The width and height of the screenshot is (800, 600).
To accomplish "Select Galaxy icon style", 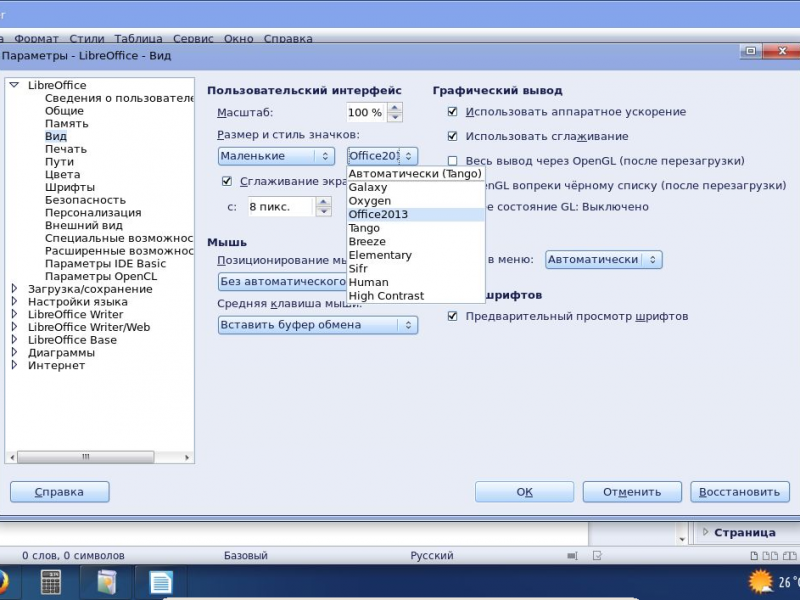I will click(415, 187).
